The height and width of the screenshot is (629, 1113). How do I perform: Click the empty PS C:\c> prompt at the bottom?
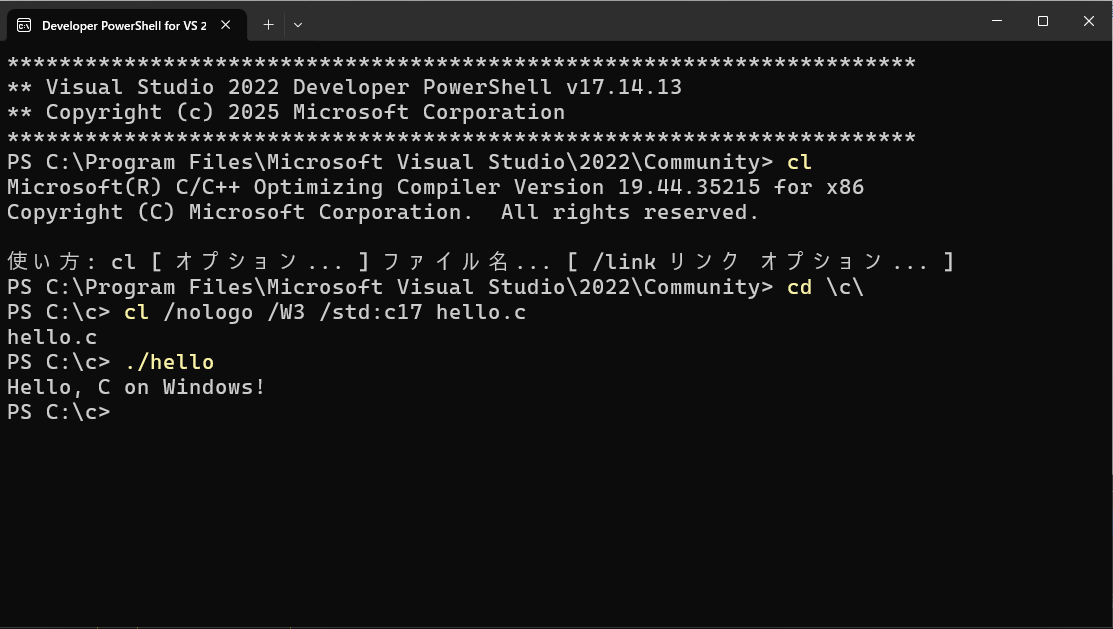pyautogui.click(x=59, y=412)
